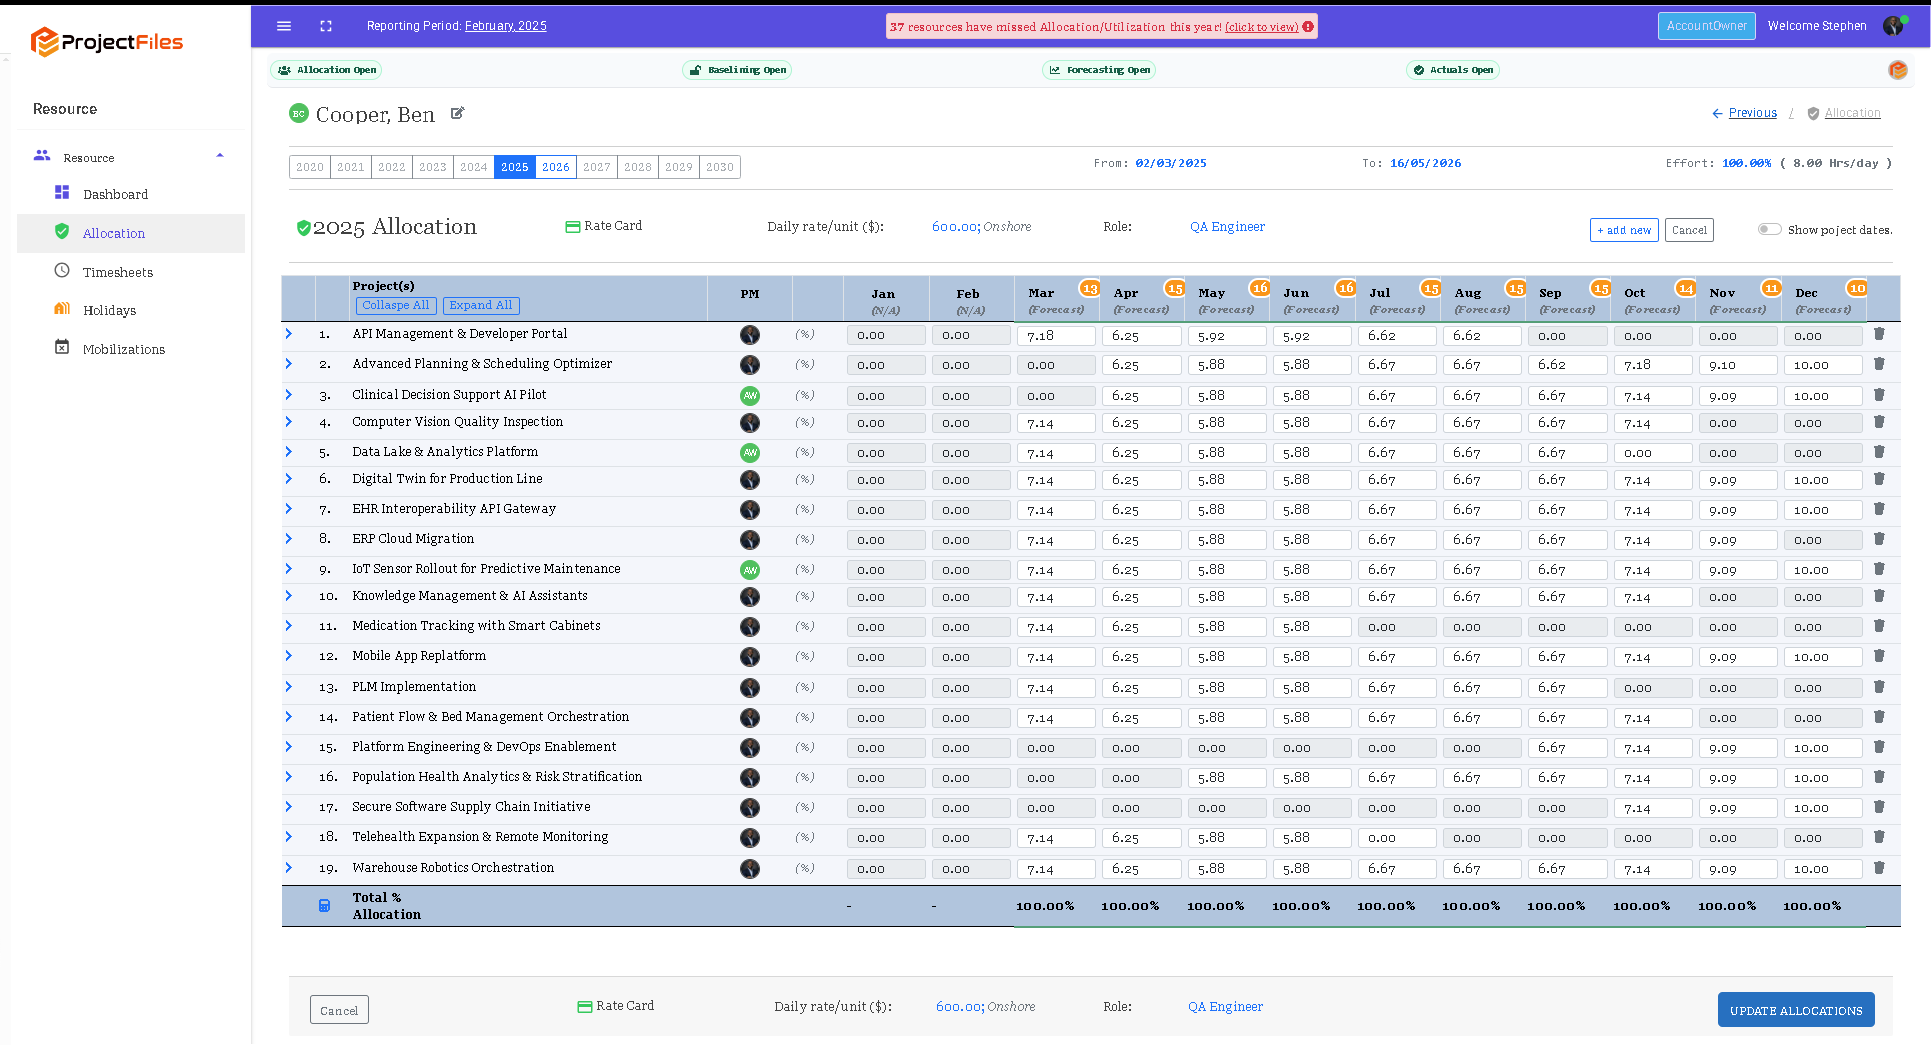Expand Telehealth Expansion & Remote Monitoring row
Image resolution: width=1931 pixels, height=1045 pixels.
[x=289, y=837]
